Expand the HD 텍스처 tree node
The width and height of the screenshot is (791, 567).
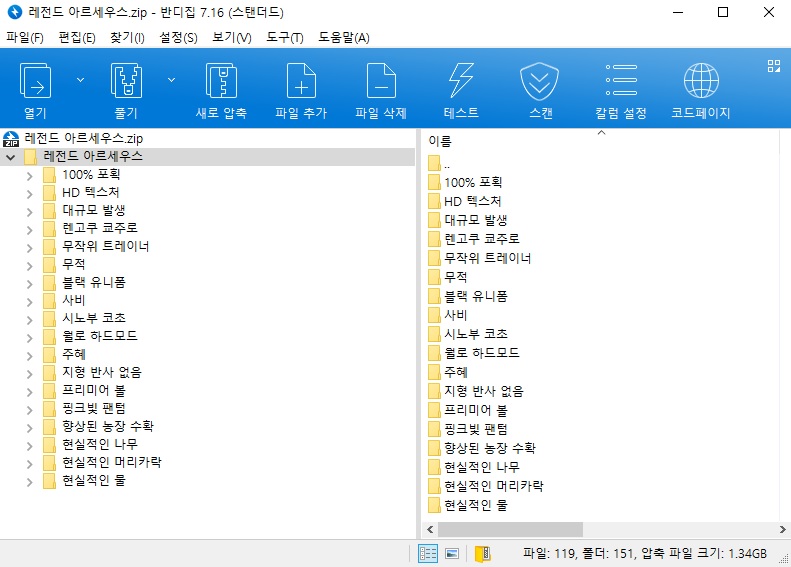click(29, 194)
